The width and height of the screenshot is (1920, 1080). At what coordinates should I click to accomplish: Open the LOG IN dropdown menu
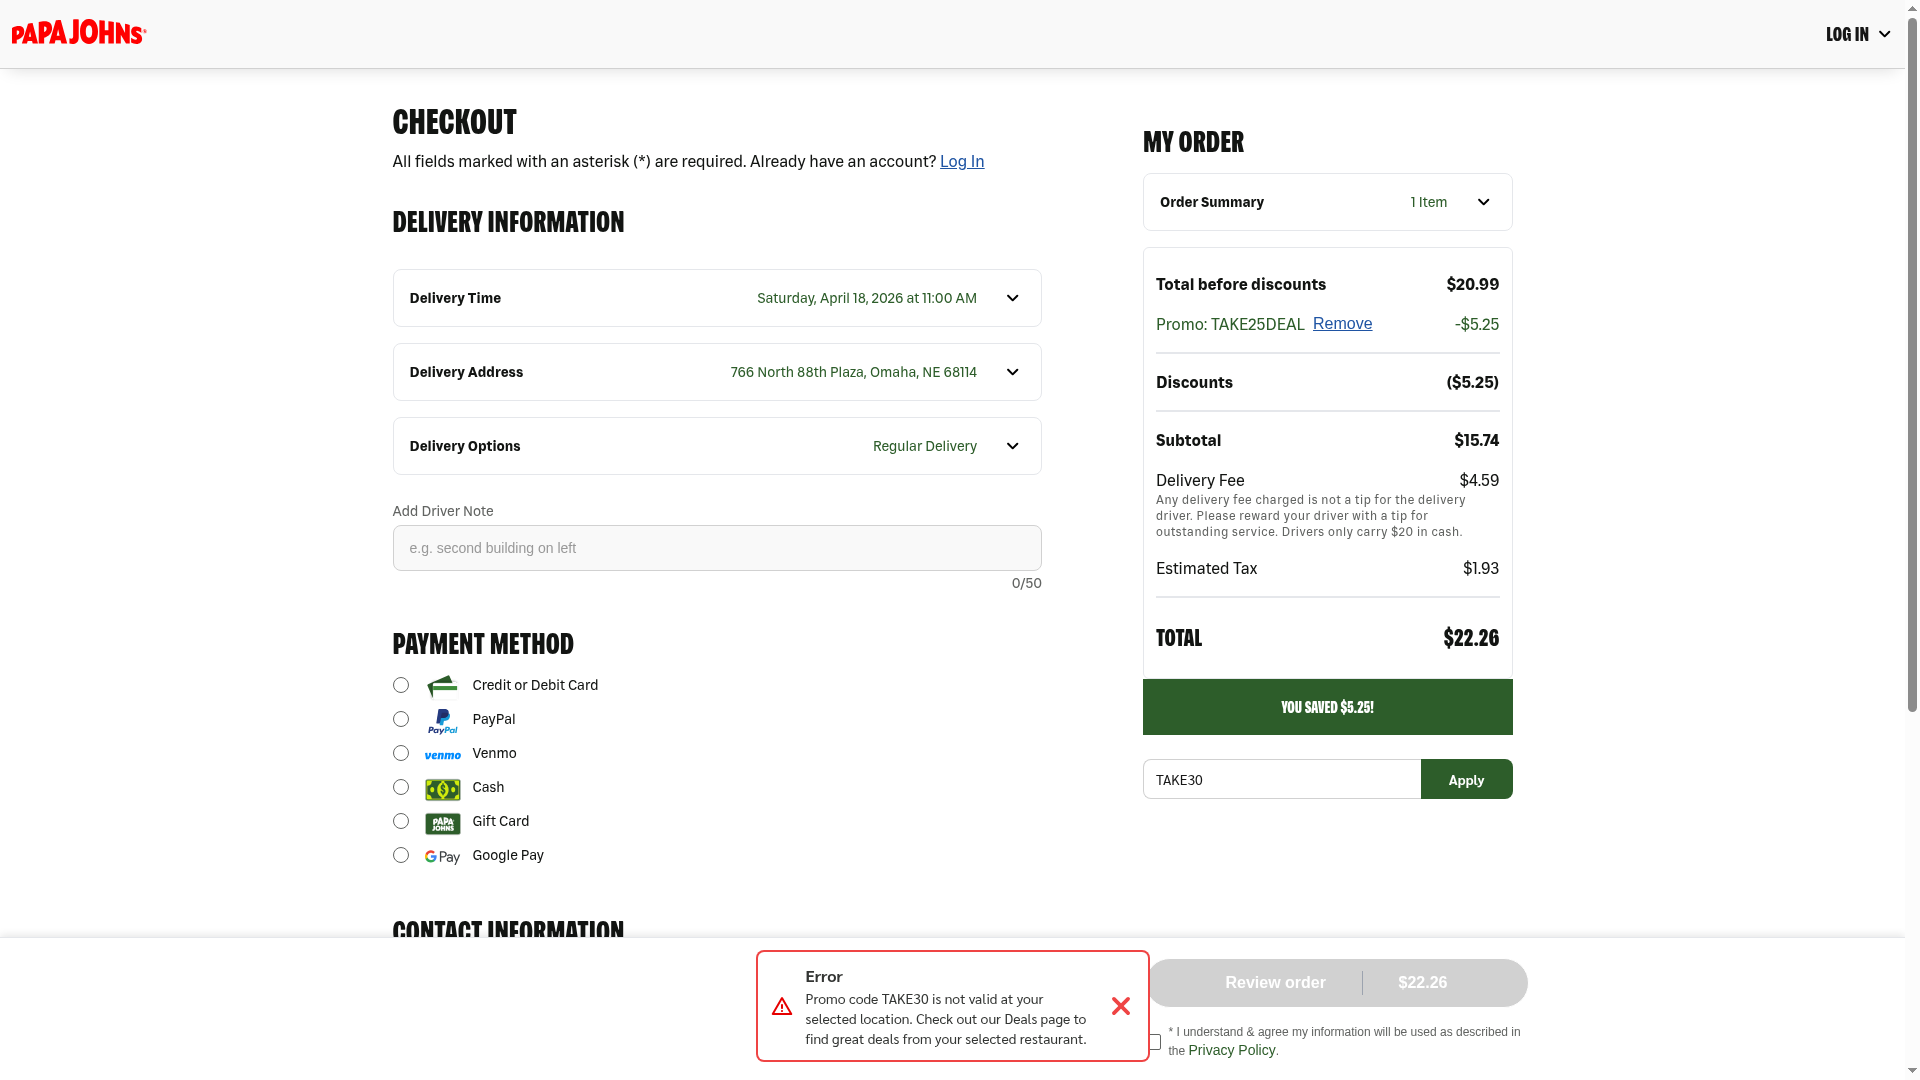[x=1858, y=34]
